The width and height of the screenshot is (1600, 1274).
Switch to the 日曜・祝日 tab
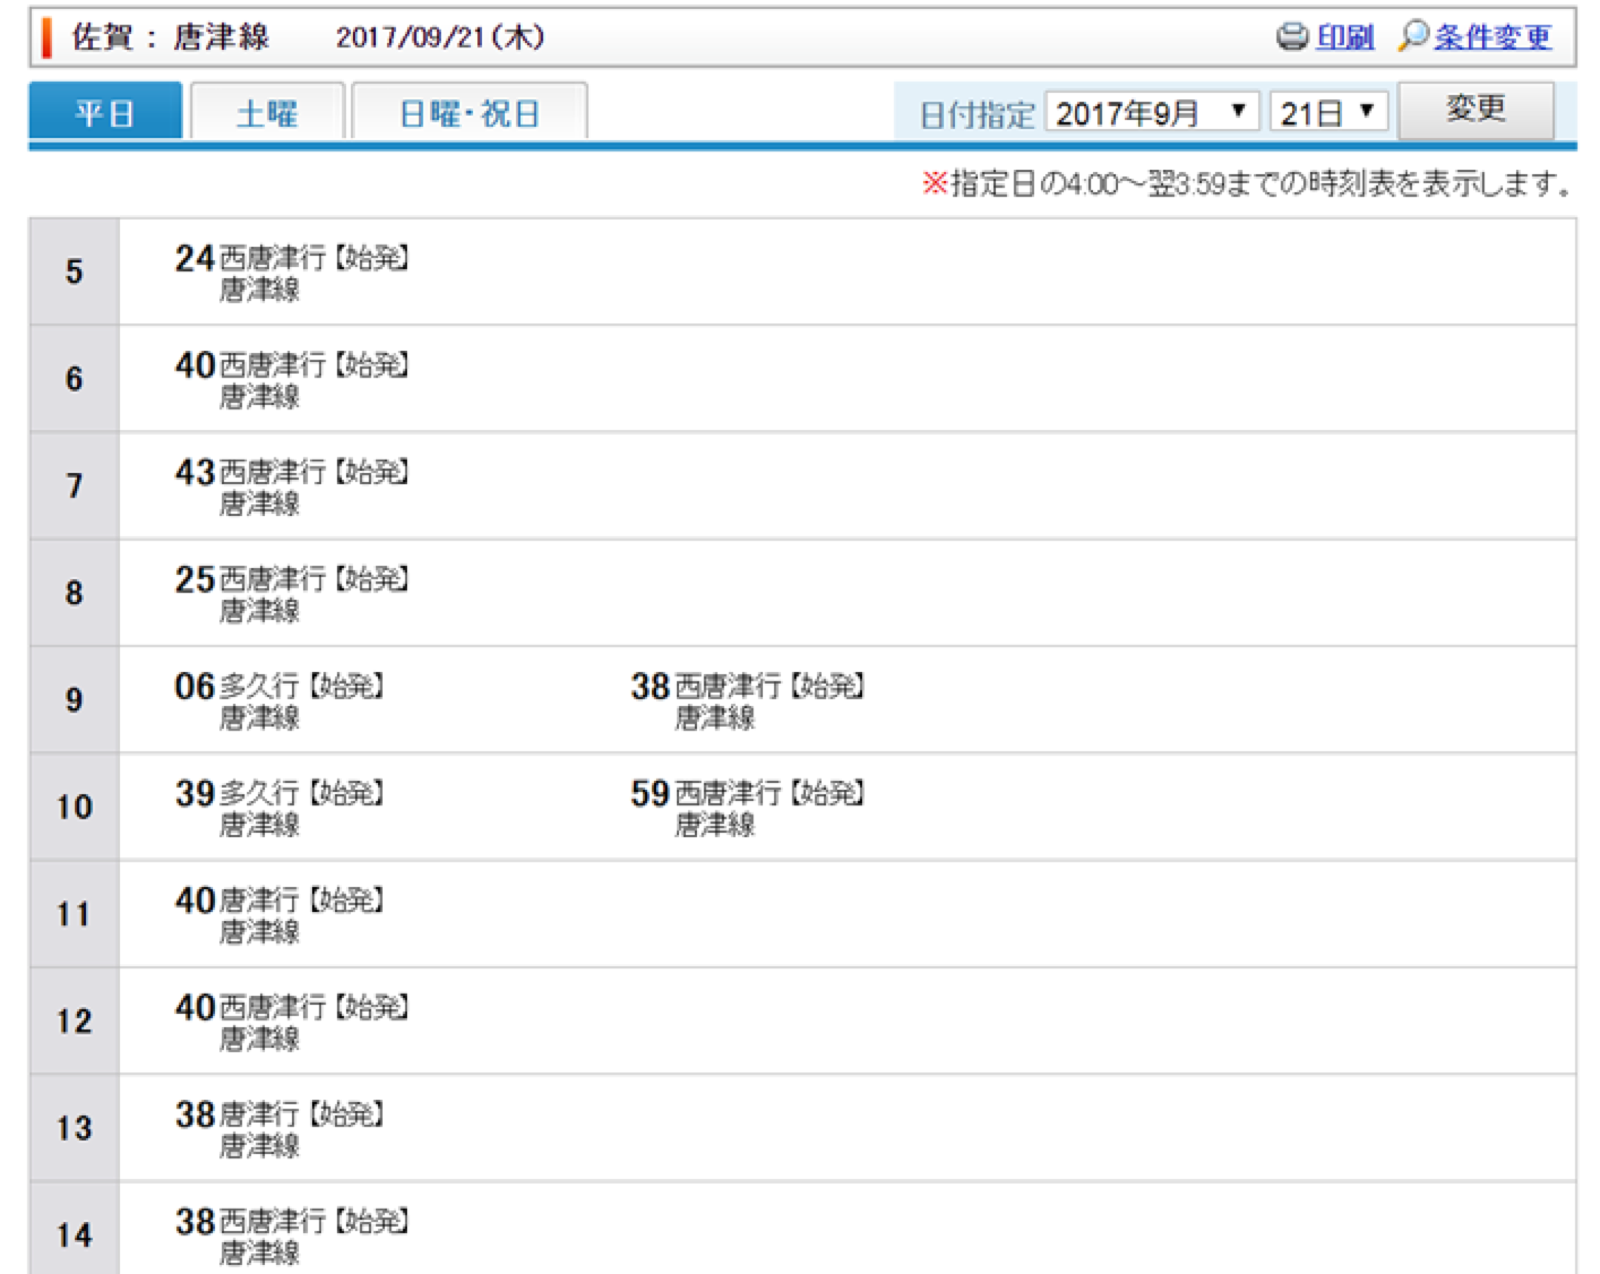[x=469, y=112]
